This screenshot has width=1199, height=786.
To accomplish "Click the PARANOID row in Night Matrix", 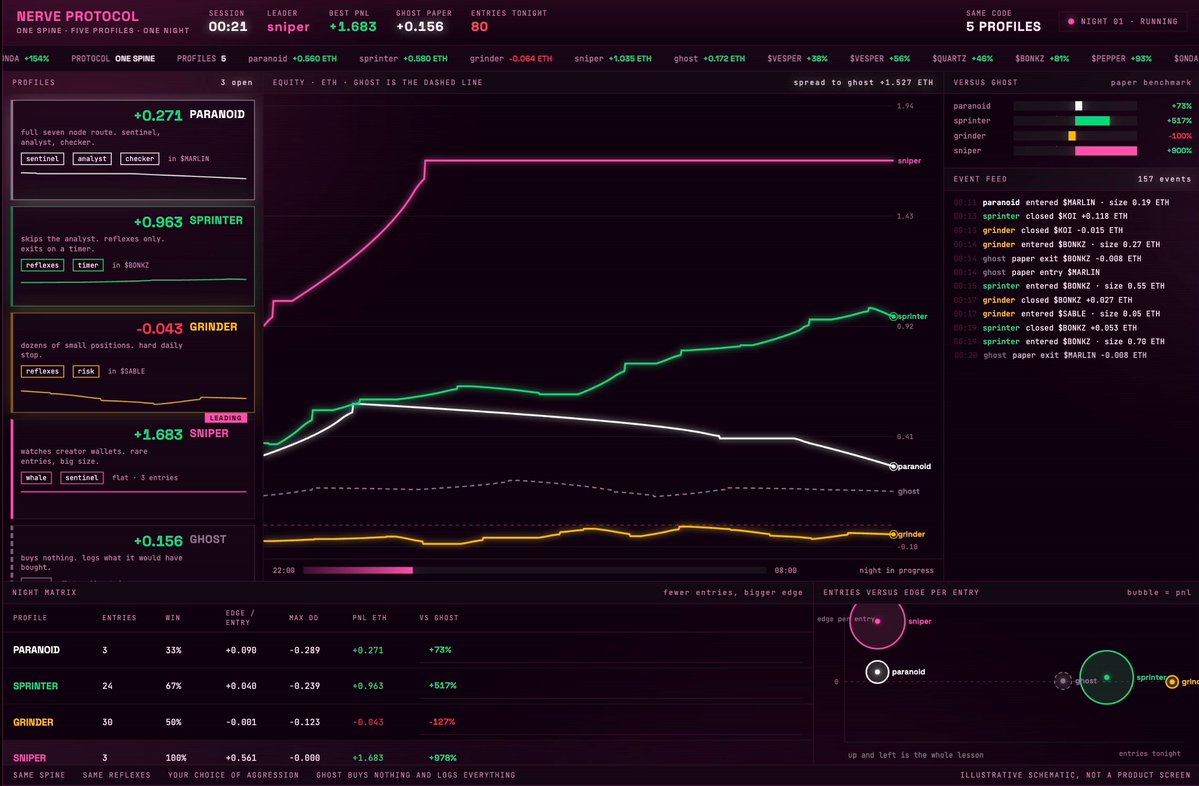I will point(408,650).
